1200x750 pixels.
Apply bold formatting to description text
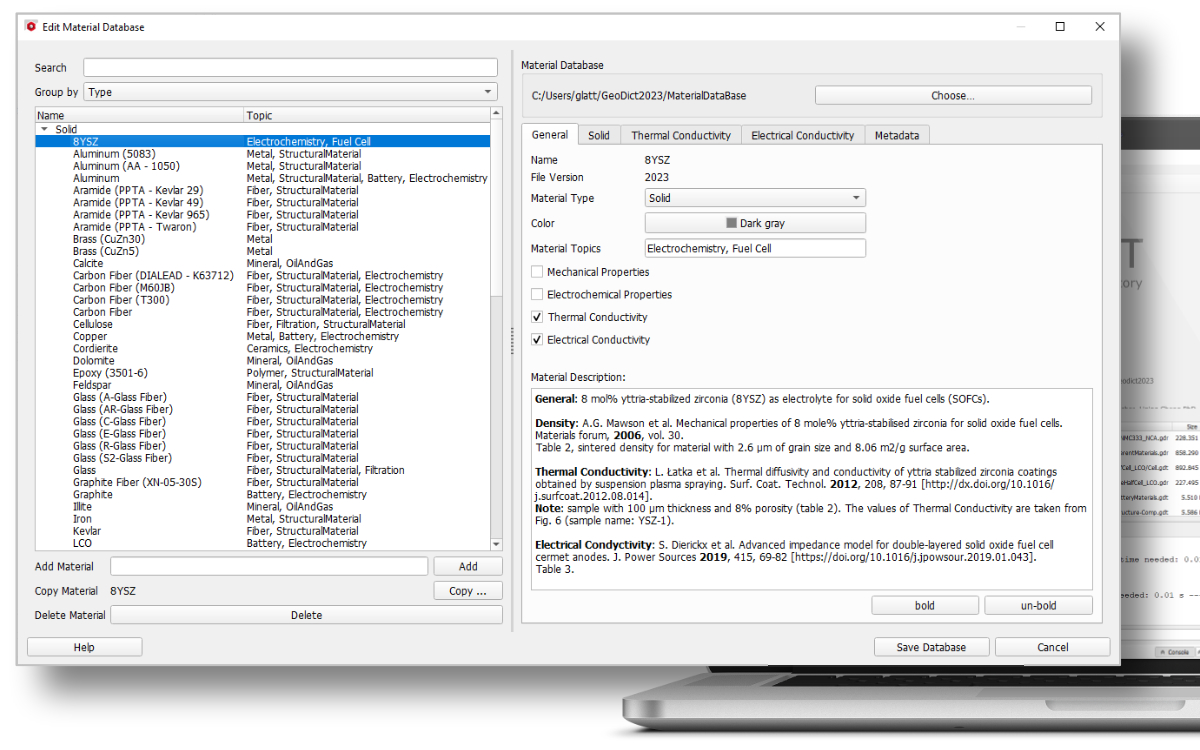[924, 604]
